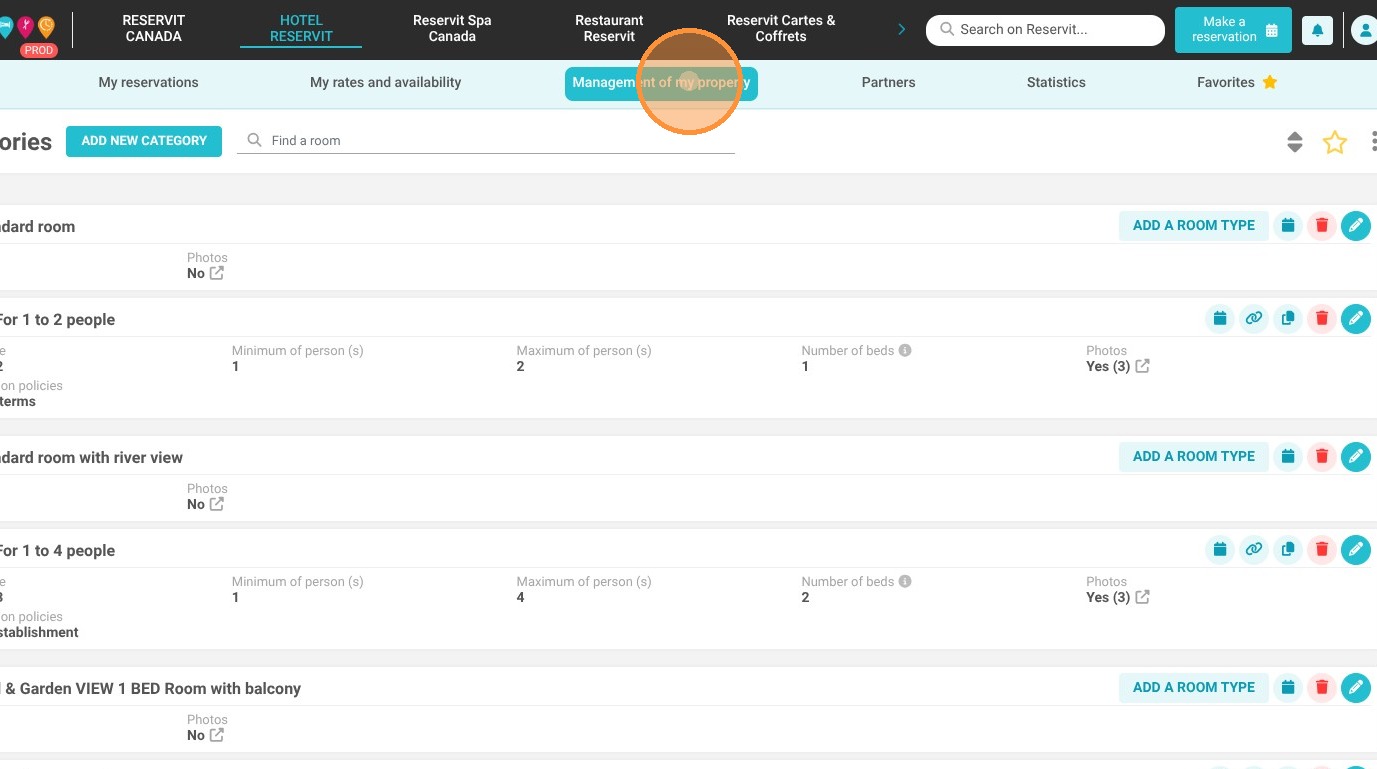Open Standard room photos external link

tap(217, 273)
